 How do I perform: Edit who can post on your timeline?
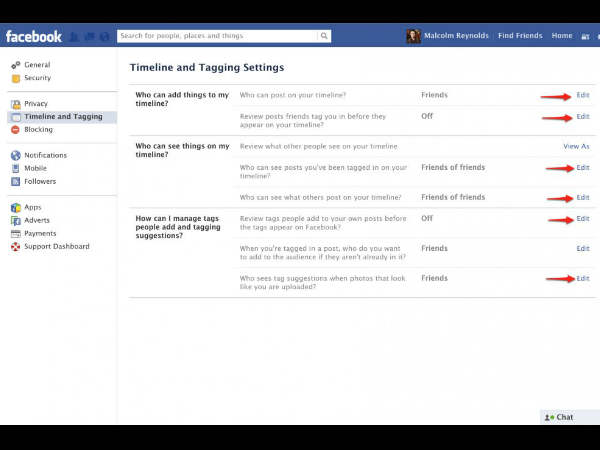[x=583, y=95]
